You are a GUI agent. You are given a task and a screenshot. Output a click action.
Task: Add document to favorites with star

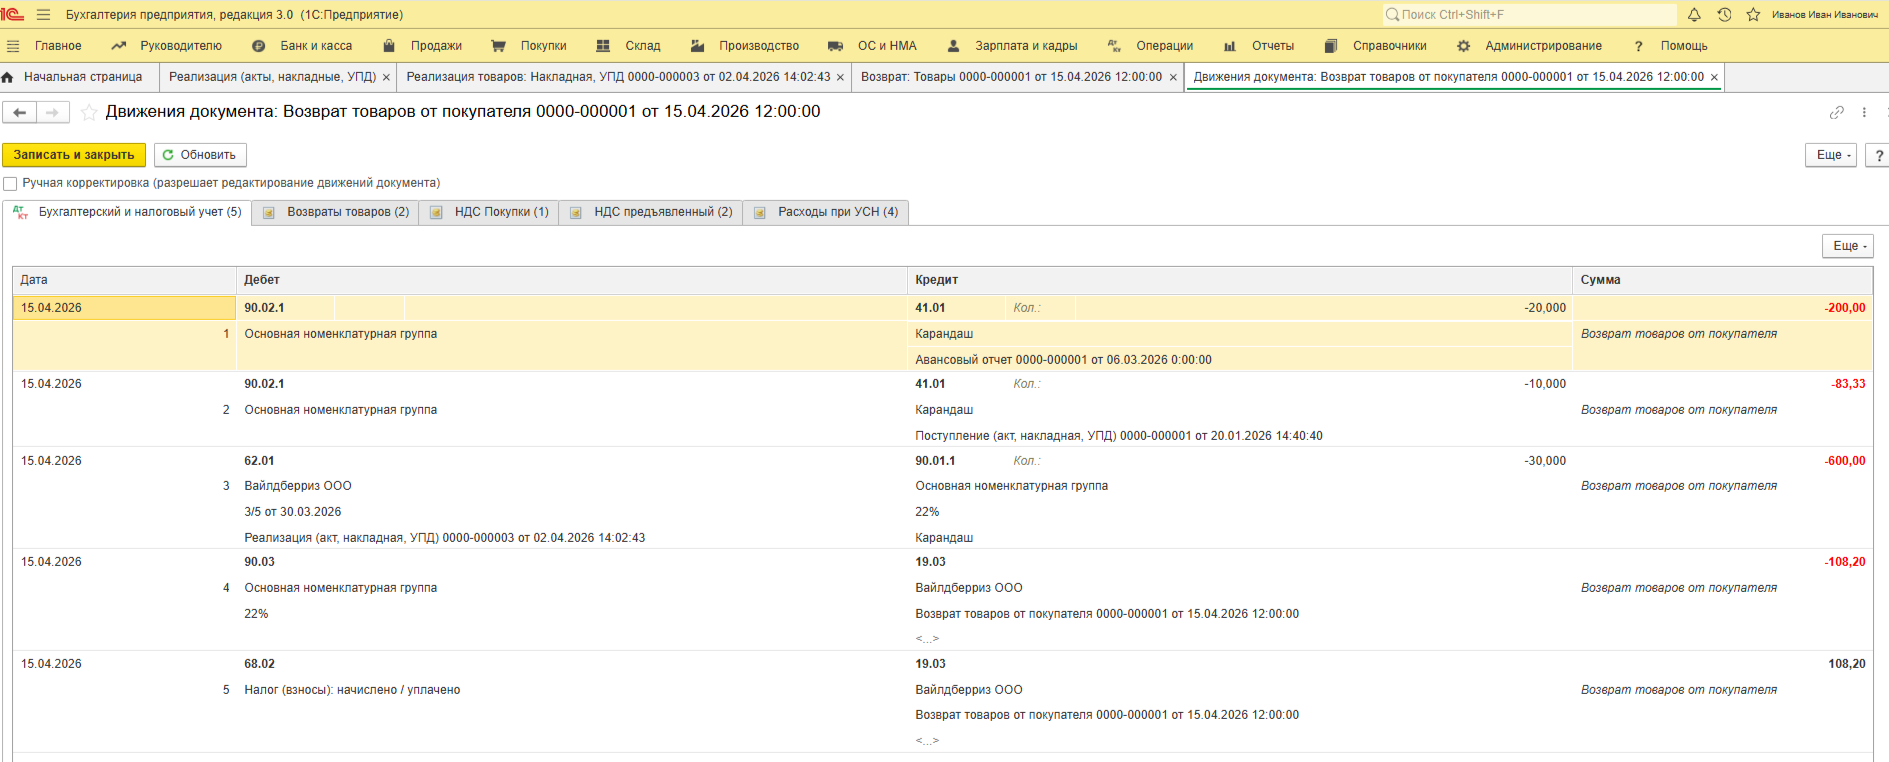89,113
